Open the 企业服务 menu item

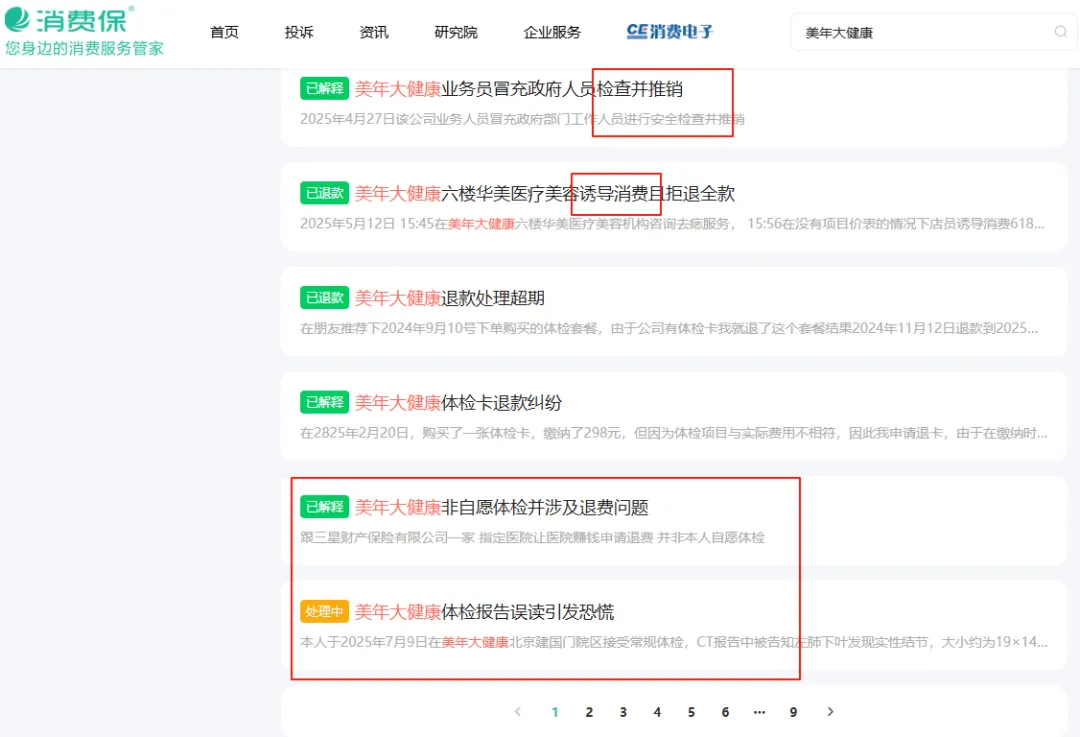(552, 32)
